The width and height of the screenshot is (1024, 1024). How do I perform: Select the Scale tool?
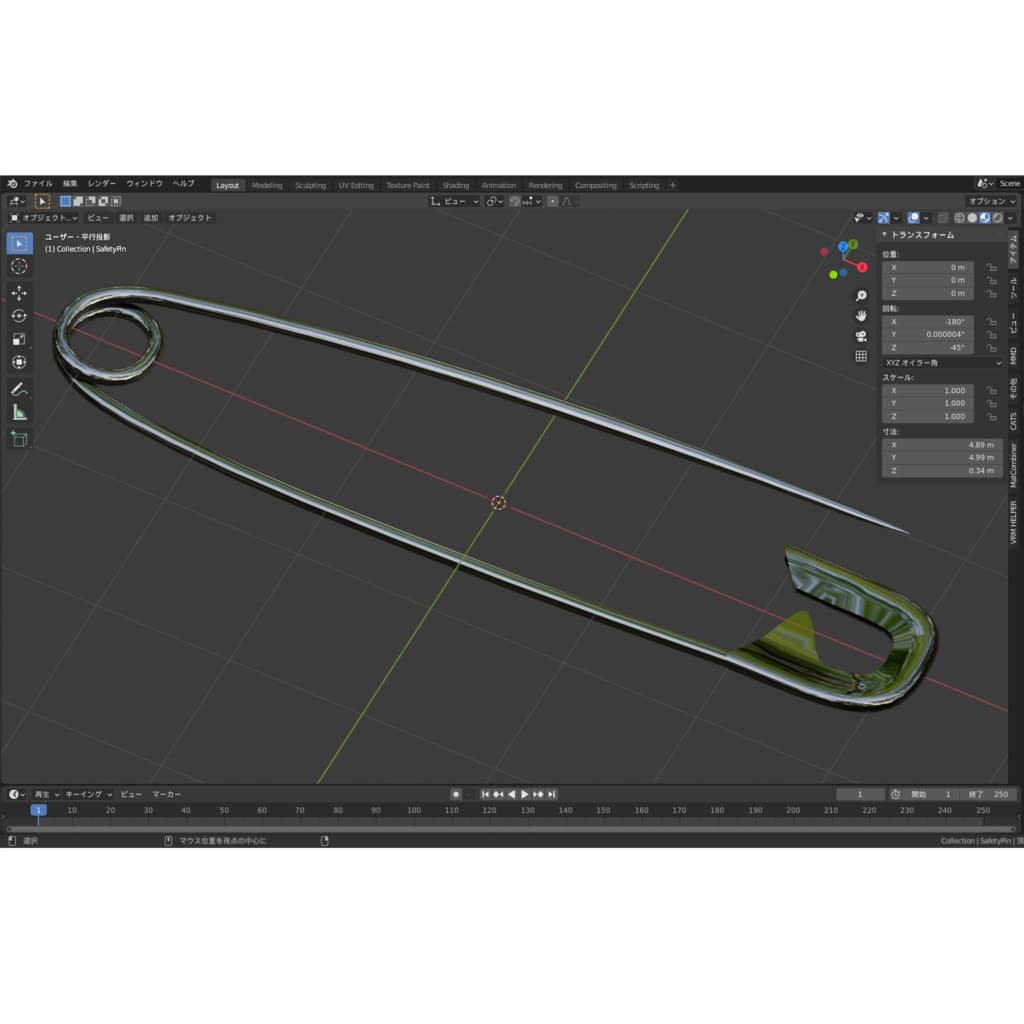20,339
